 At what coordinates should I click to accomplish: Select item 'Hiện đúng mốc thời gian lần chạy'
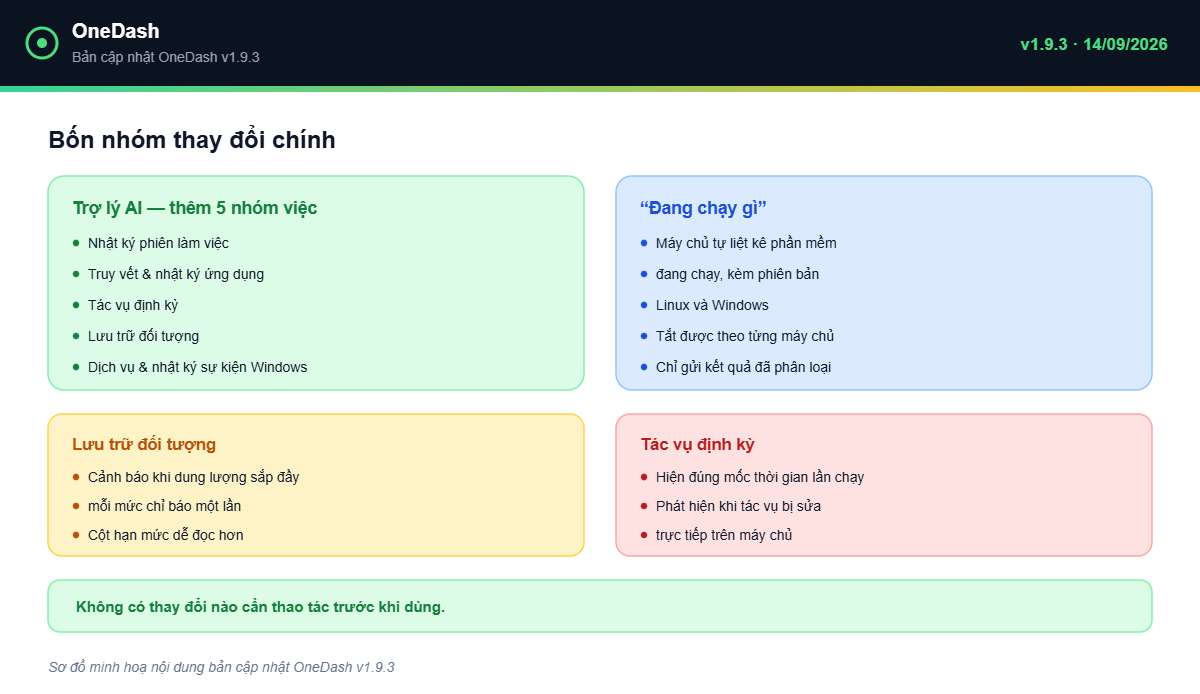760,477
